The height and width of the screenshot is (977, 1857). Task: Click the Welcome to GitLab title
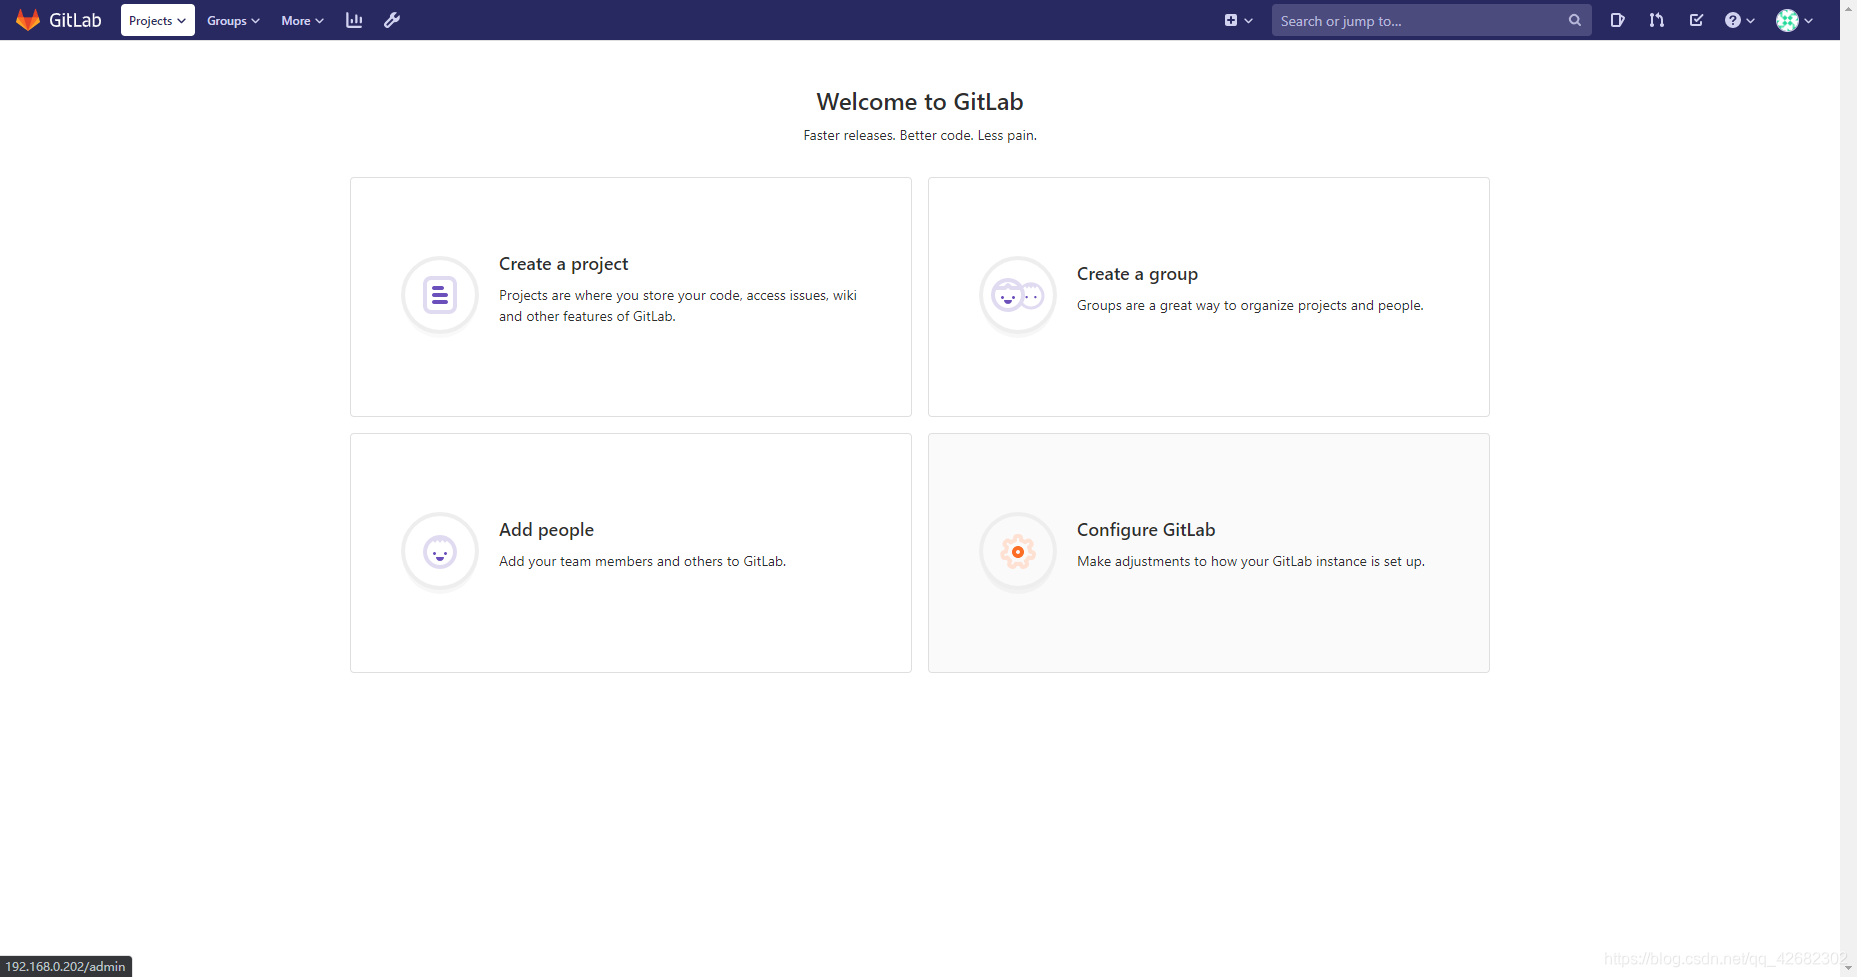pos(920,102)
